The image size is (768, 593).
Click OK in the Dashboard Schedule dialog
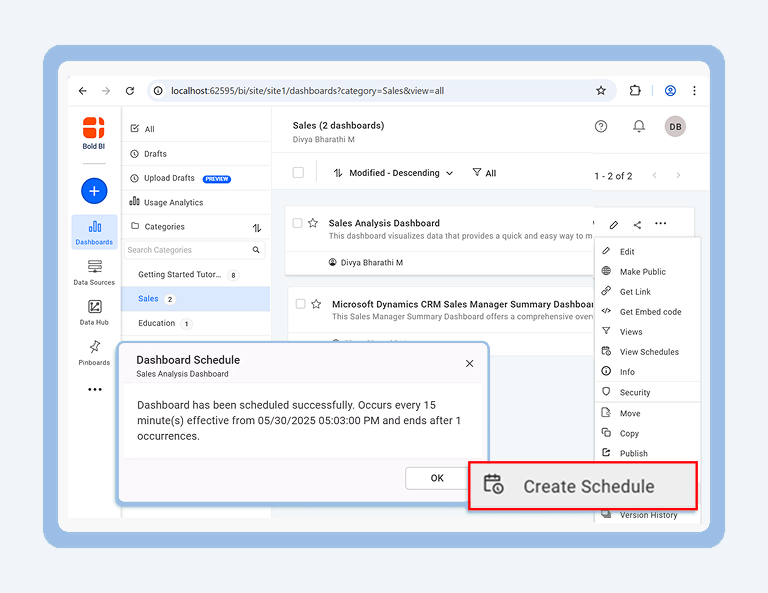[437, 478]
